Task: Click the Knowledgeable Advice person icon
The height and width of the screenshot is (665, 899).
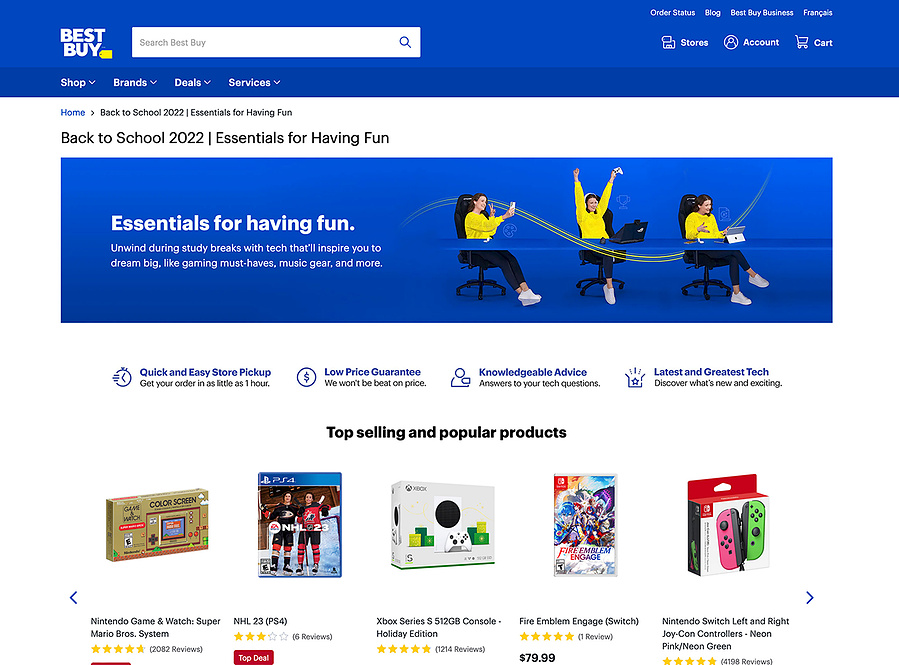Action: click(x=460, y=377)
